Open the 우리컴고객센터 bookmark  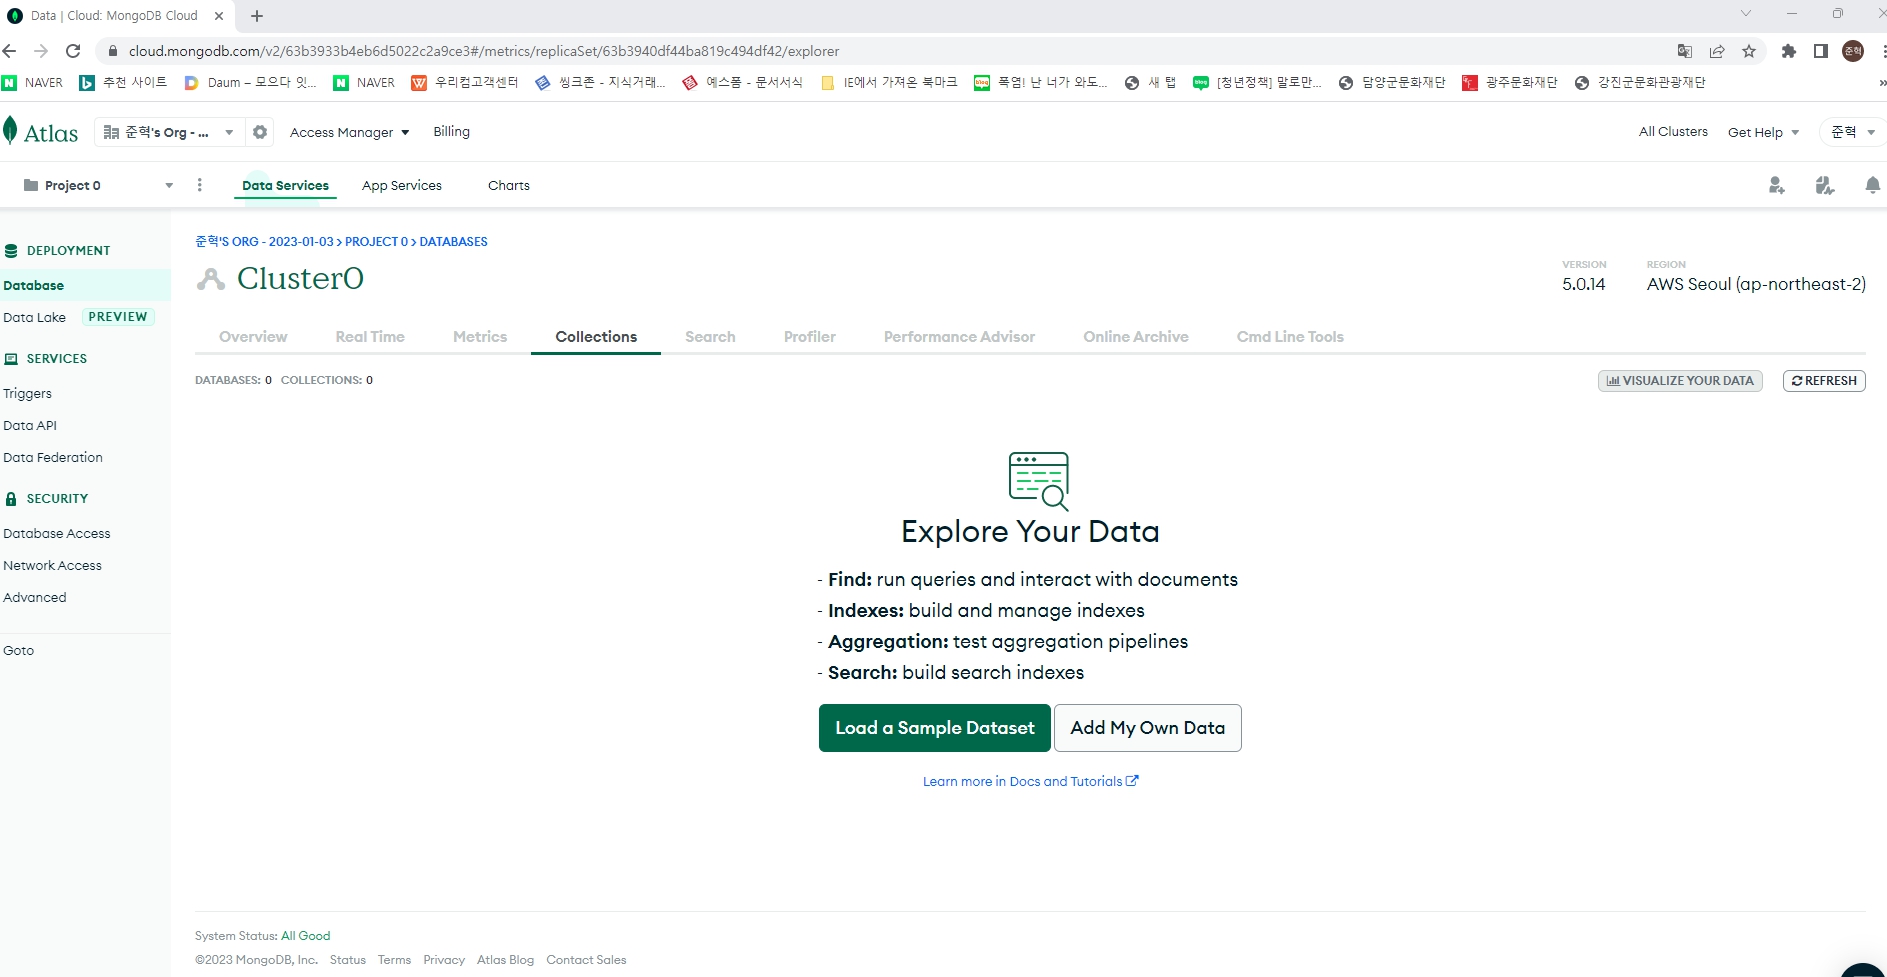[x=465, y=83]
